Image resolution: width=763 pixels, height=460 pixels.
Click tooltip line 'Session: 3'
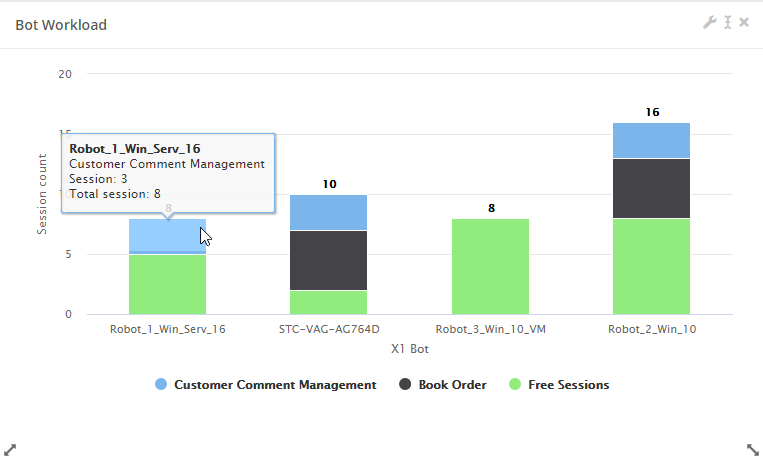(98, 179)
